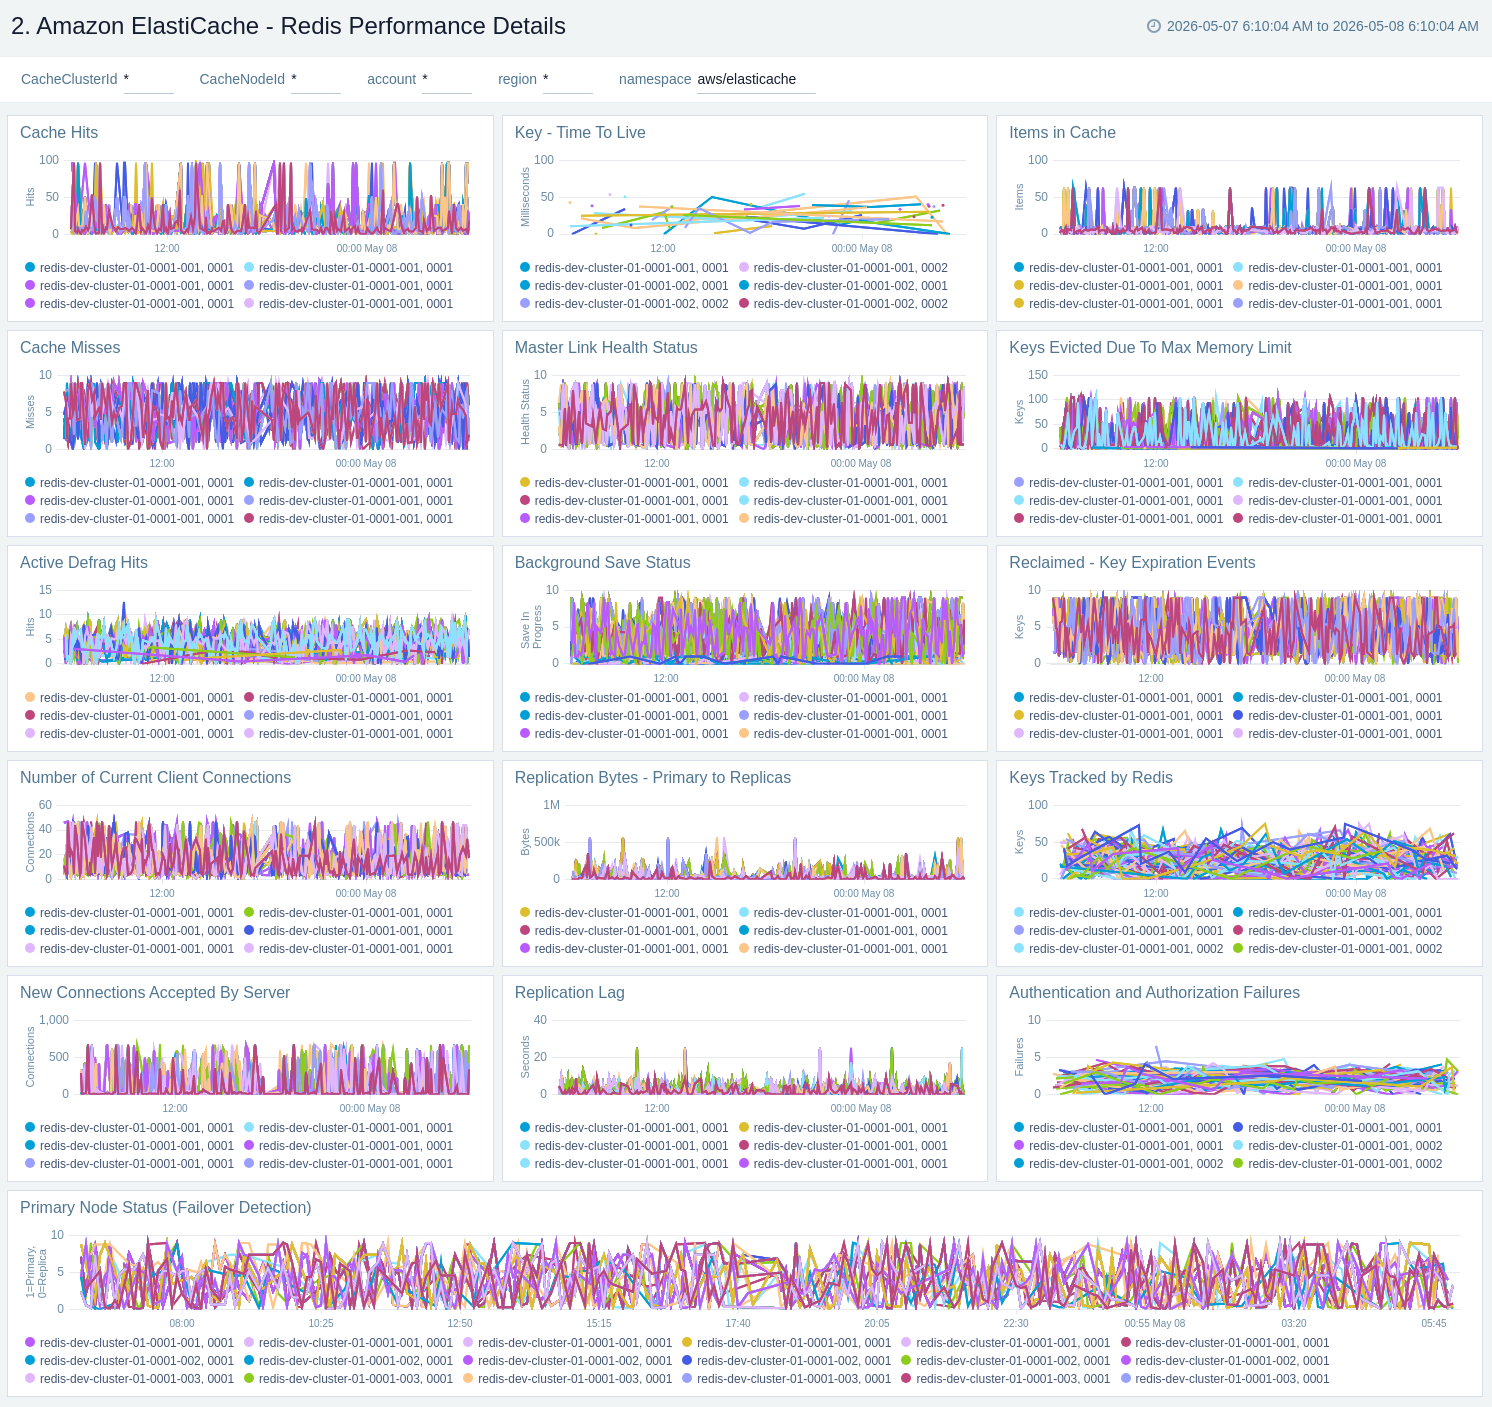Click the Save In Progress axis label
1492x1407 pixels.
[531, 627]
